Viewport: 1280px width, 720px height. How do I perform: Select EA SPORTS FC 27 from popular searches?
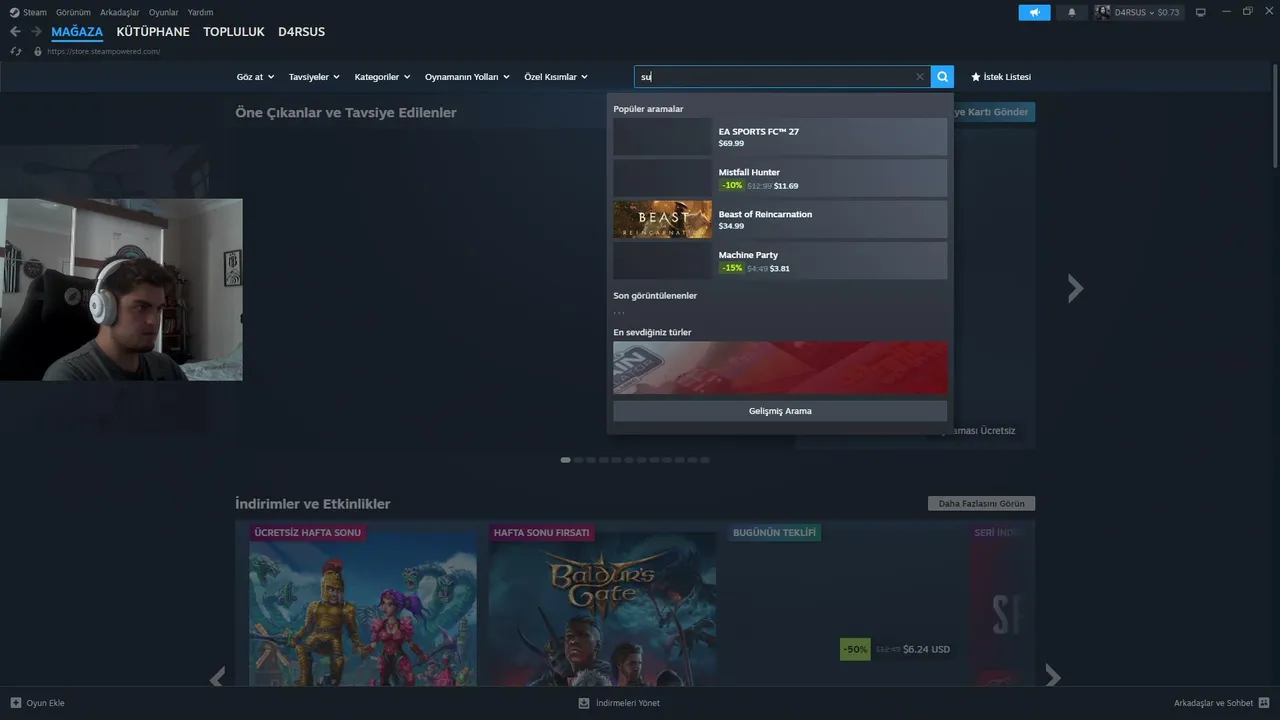[x=780, y=137]
